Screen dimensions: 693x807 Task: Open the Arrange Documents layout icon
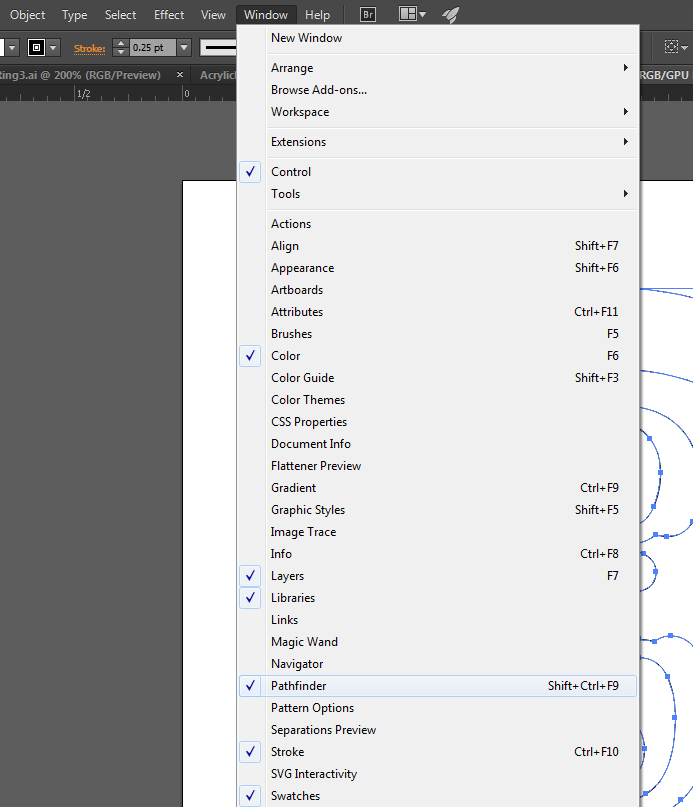point(407,14)
